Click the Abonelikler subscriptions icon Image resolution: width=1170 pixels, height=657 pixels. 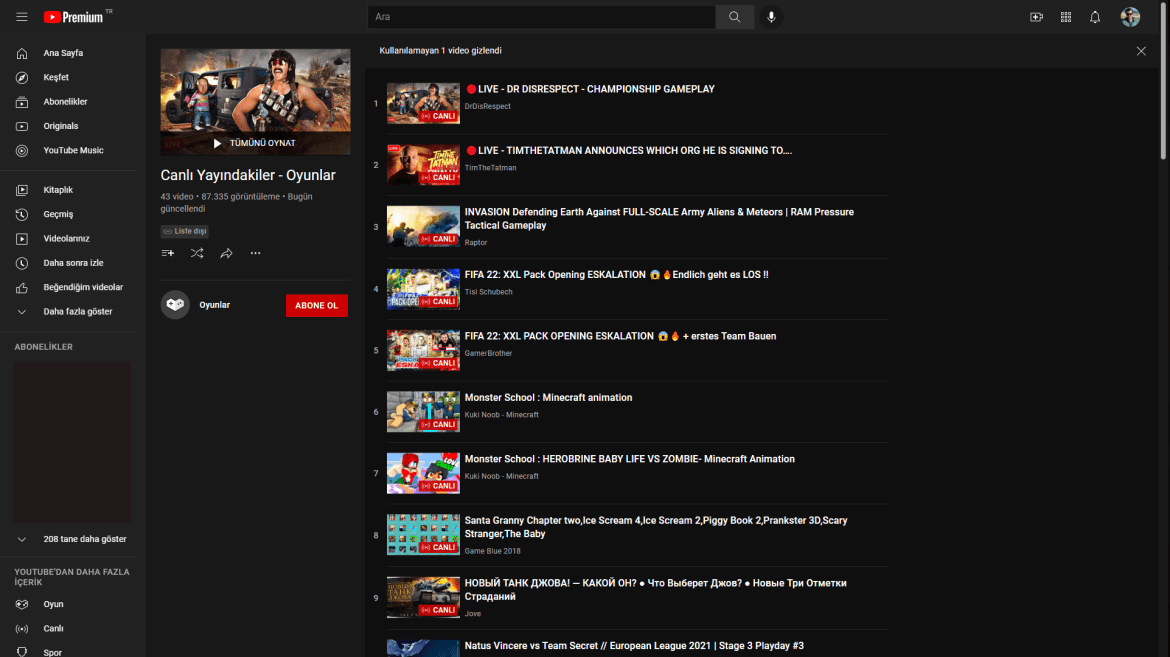[22, 102]
